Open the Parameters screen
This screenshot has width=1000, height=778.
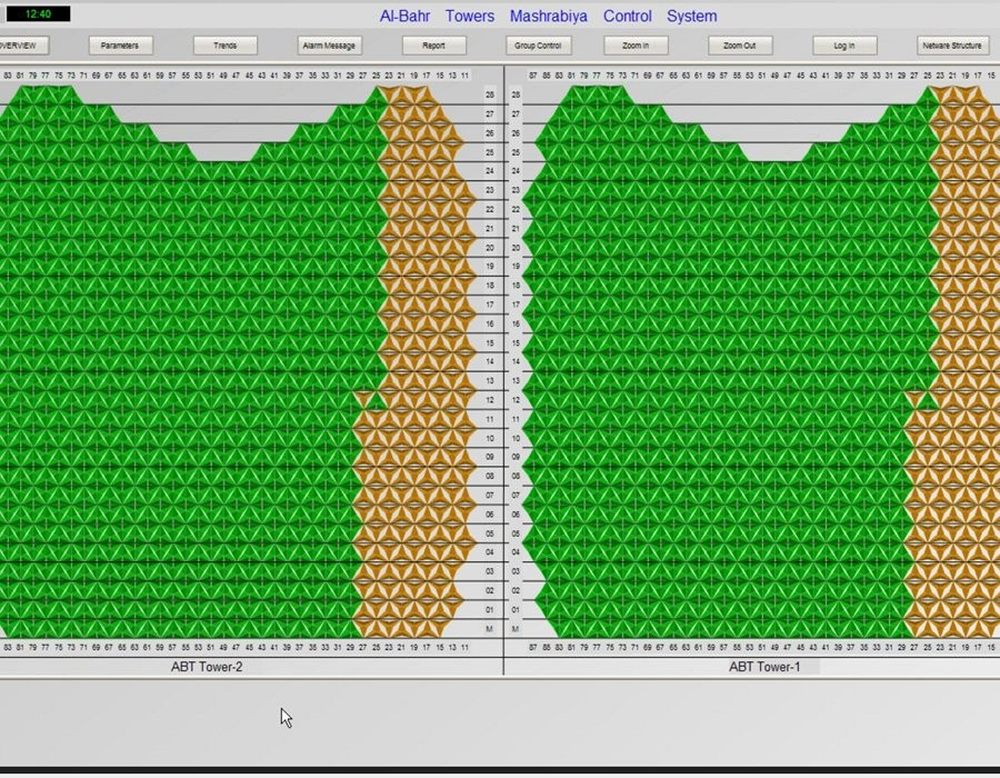[120, 46]
